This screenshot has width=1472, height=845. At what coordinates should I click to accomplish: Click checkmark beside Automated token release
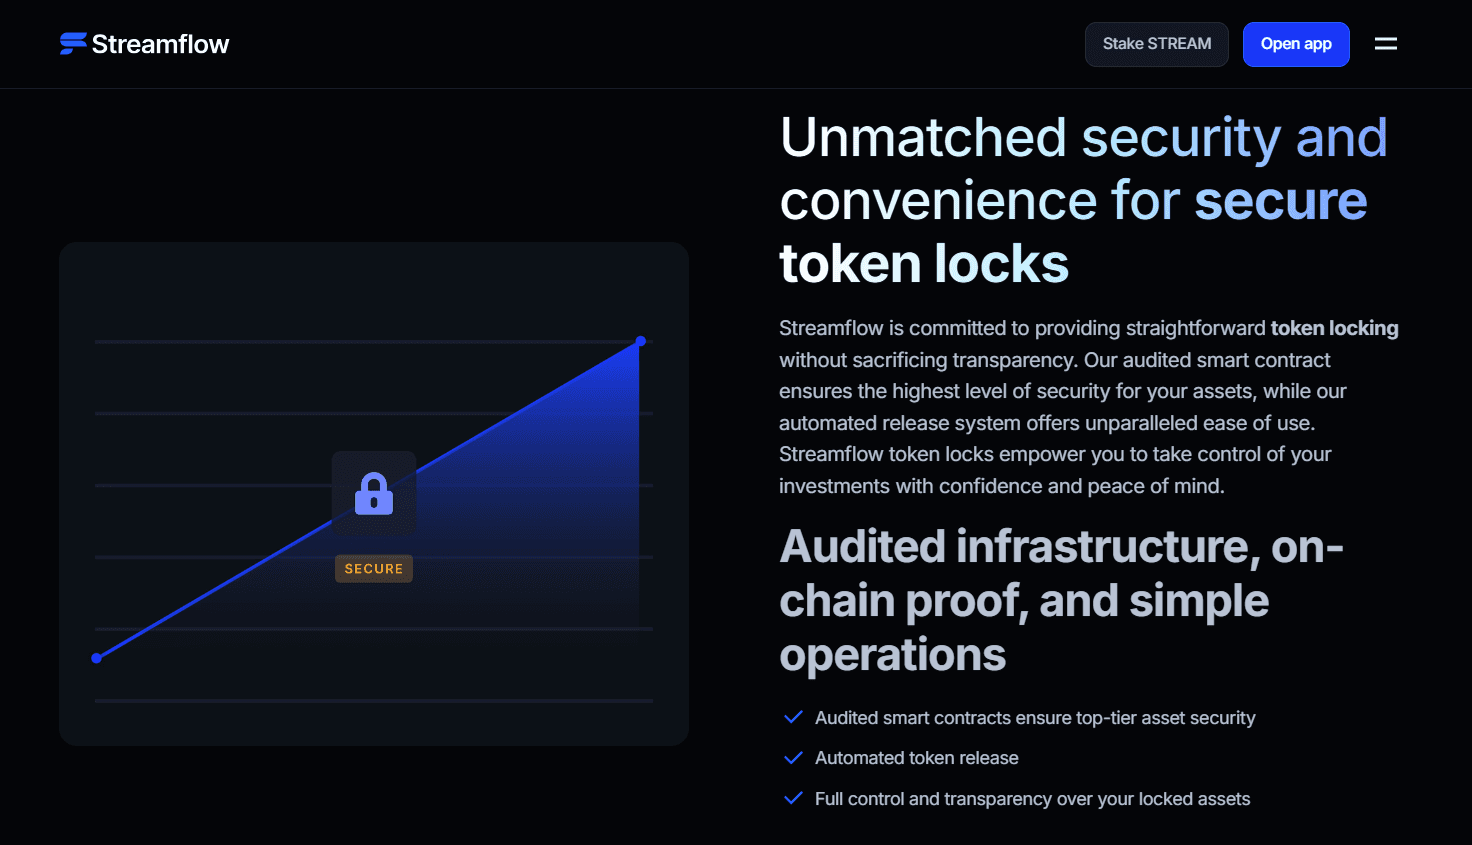tap(793, 758)
